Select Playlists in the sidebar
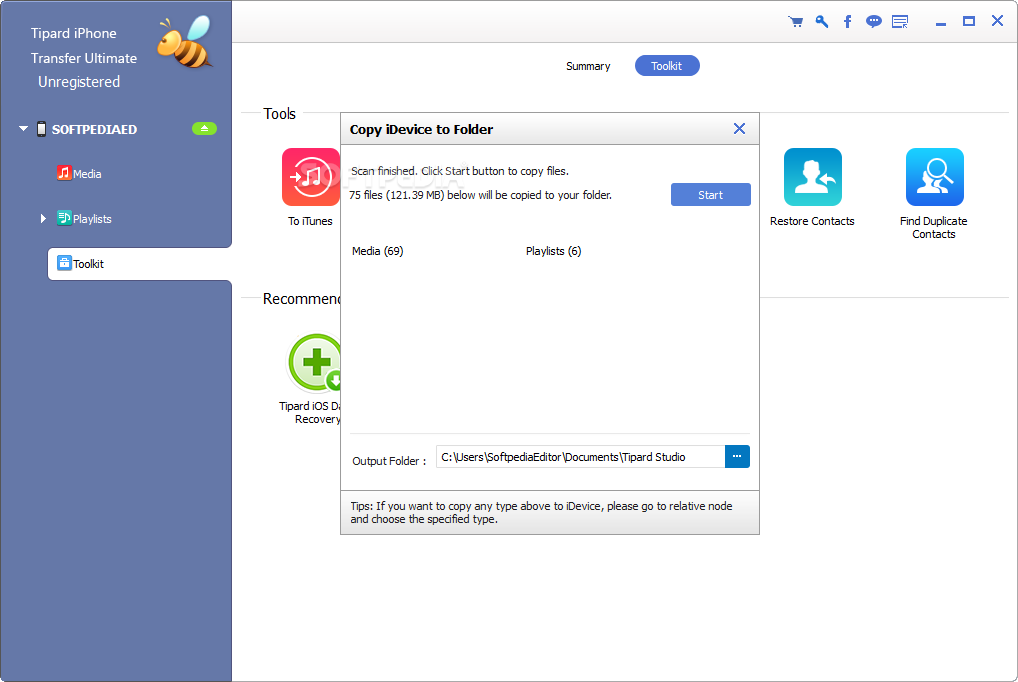 [84, 219]
